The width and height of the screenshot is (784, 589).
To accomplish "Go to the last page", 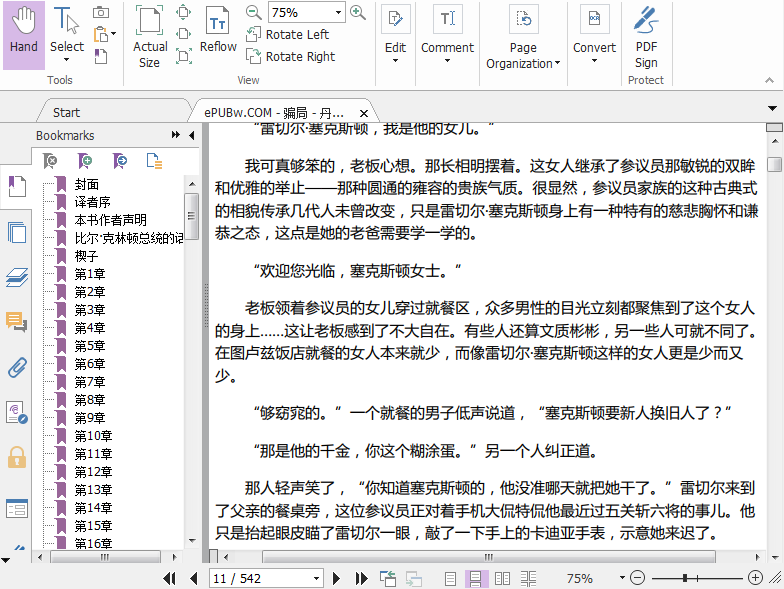I will pyautogui.click(x=361, y=578).
